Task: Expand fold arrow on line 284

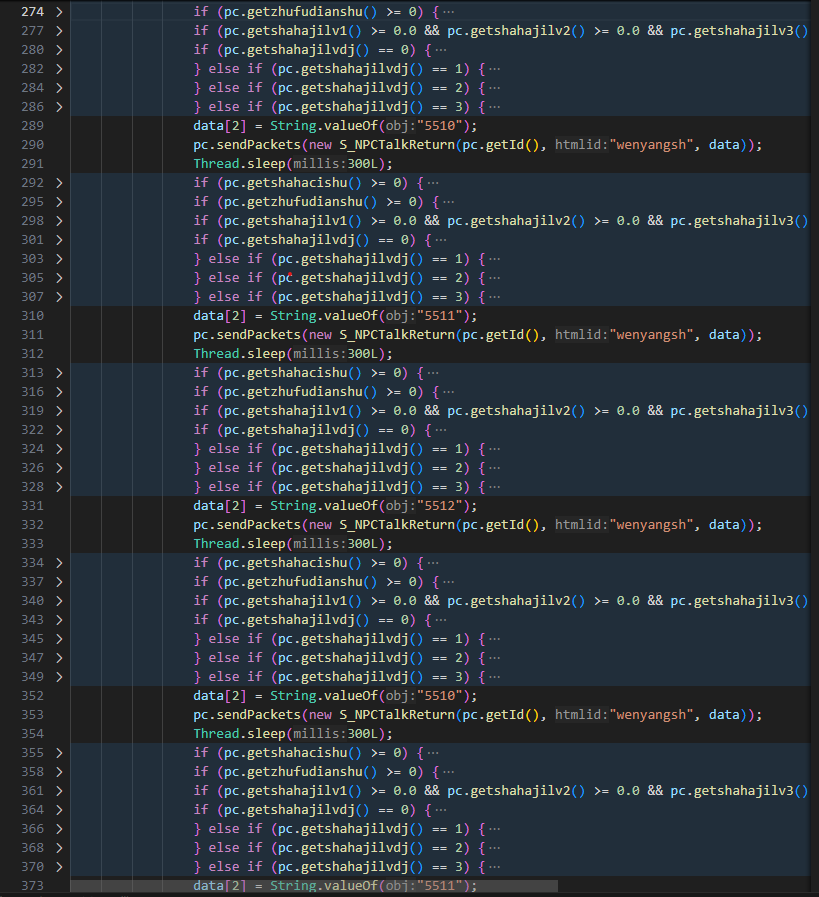Action: 59,88
